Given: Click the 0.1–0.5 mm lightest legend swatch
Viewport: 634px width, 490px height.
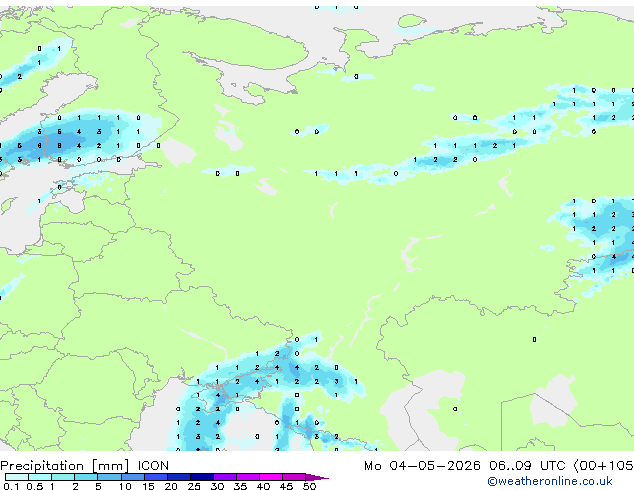Looking at the screenshot, I should [17, 477].
